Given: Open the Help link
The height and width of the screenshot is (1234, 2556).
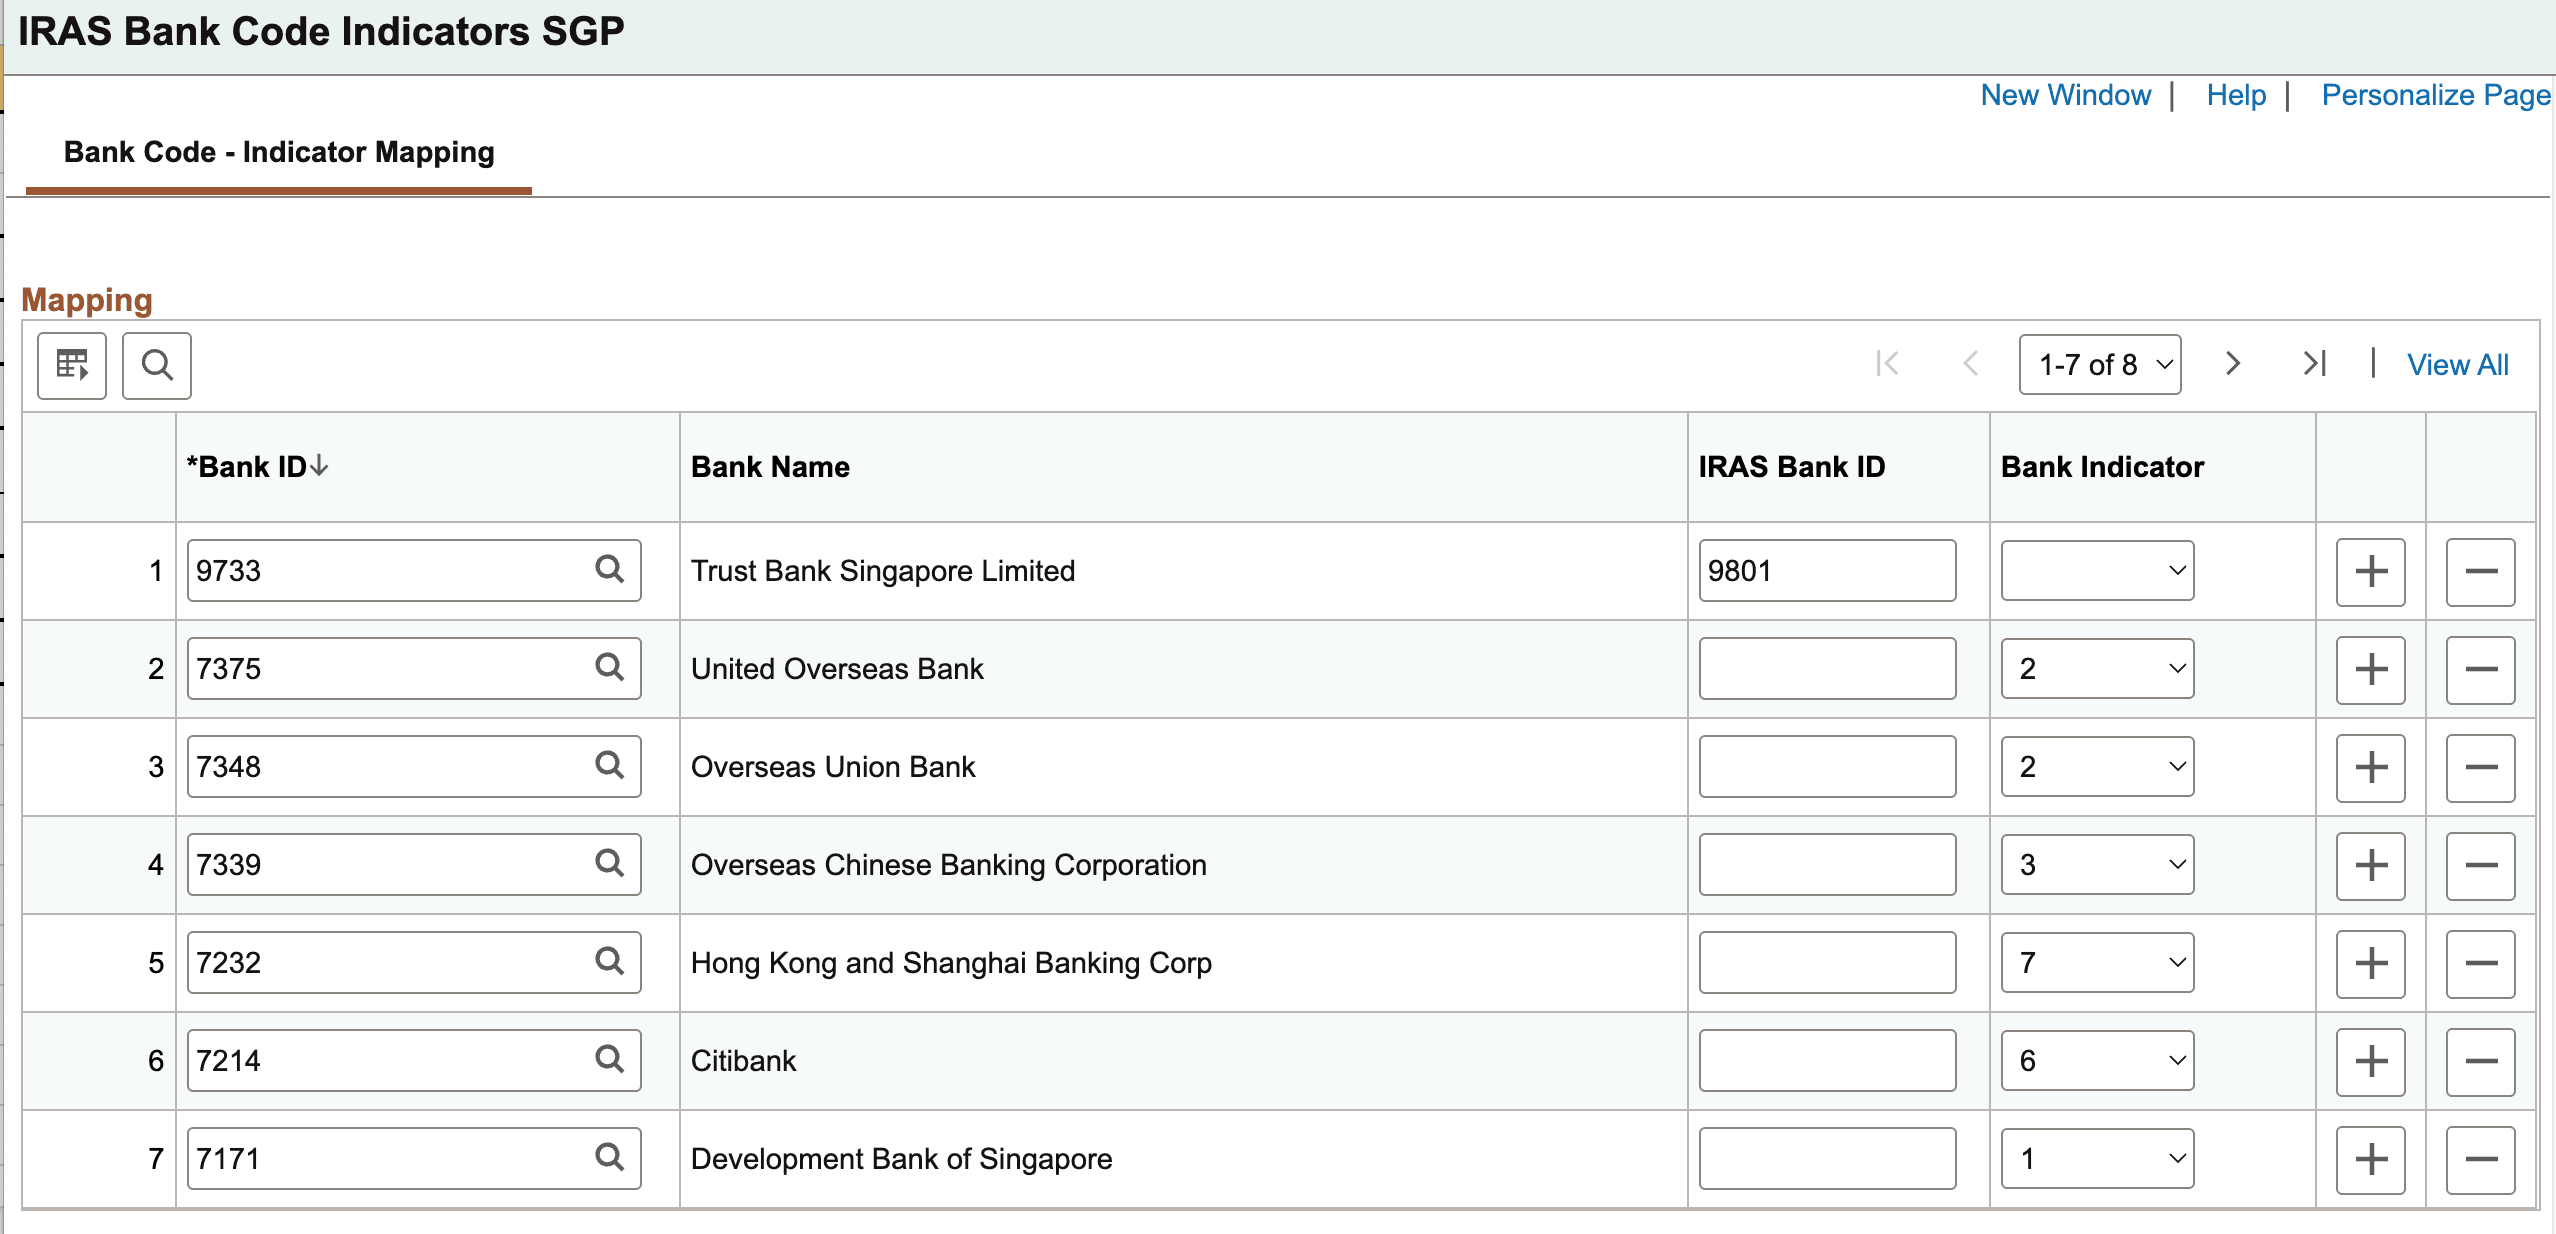Looking at the screenshot, I should tap(2236, 95).
